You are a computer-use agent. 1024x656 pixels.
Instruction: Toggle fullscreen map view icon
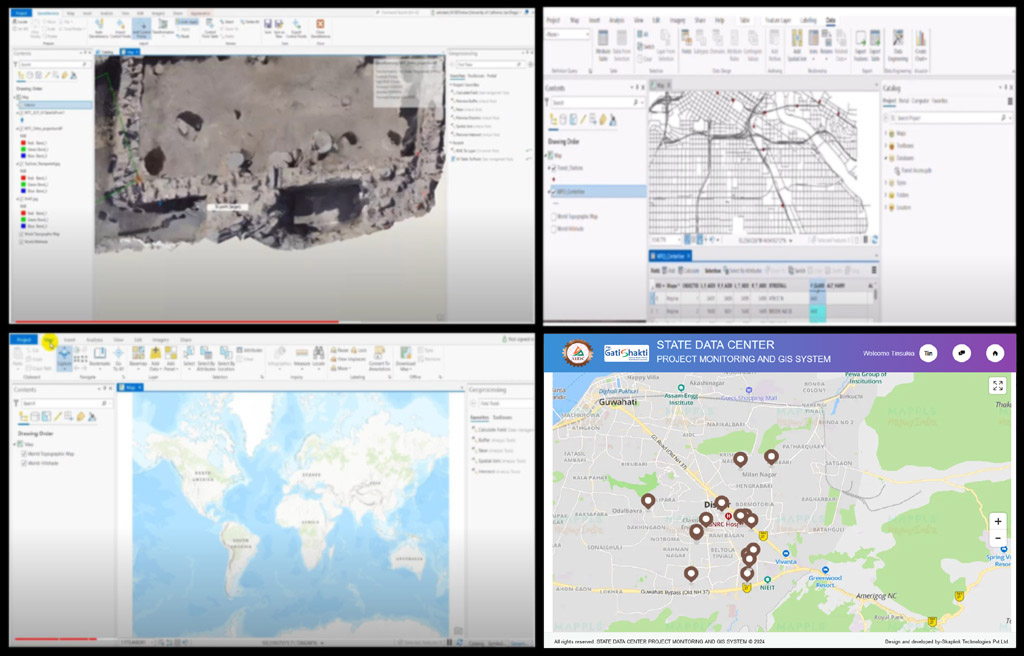click(x=997, y=385)
